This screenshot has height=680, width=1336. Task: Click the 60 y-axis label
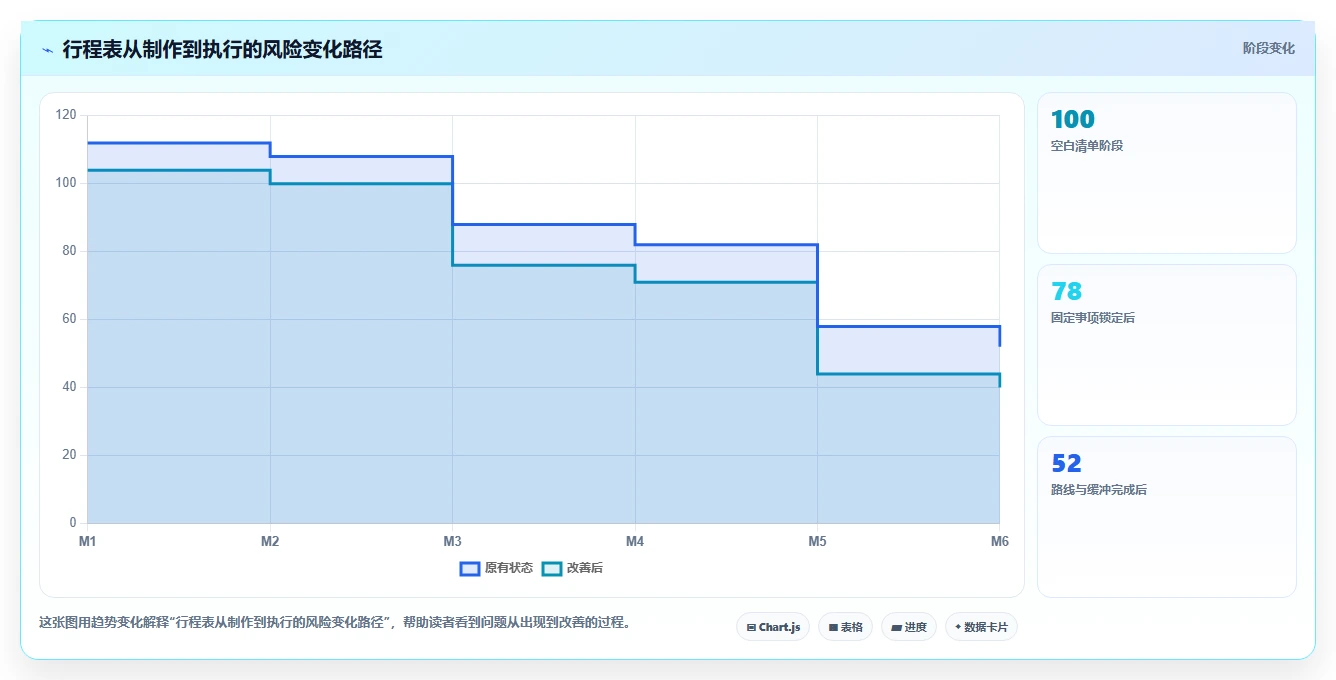point(70,319)
